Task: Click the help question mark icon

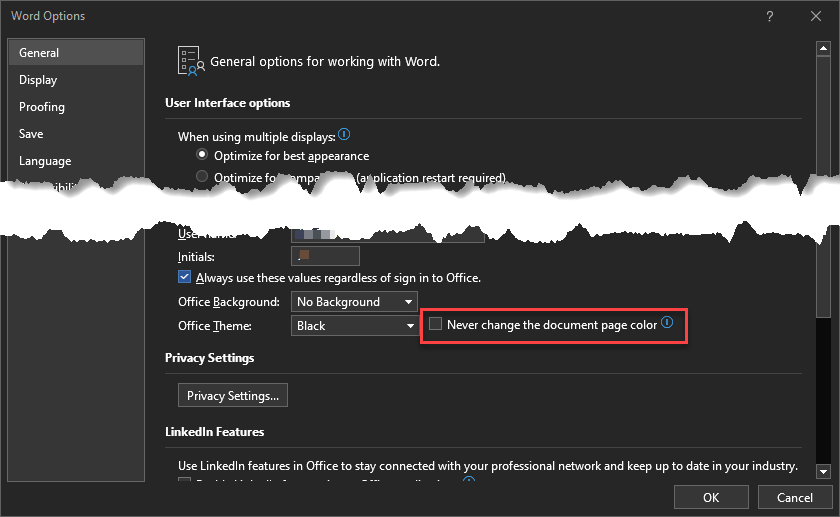Action: click(770, 17)
